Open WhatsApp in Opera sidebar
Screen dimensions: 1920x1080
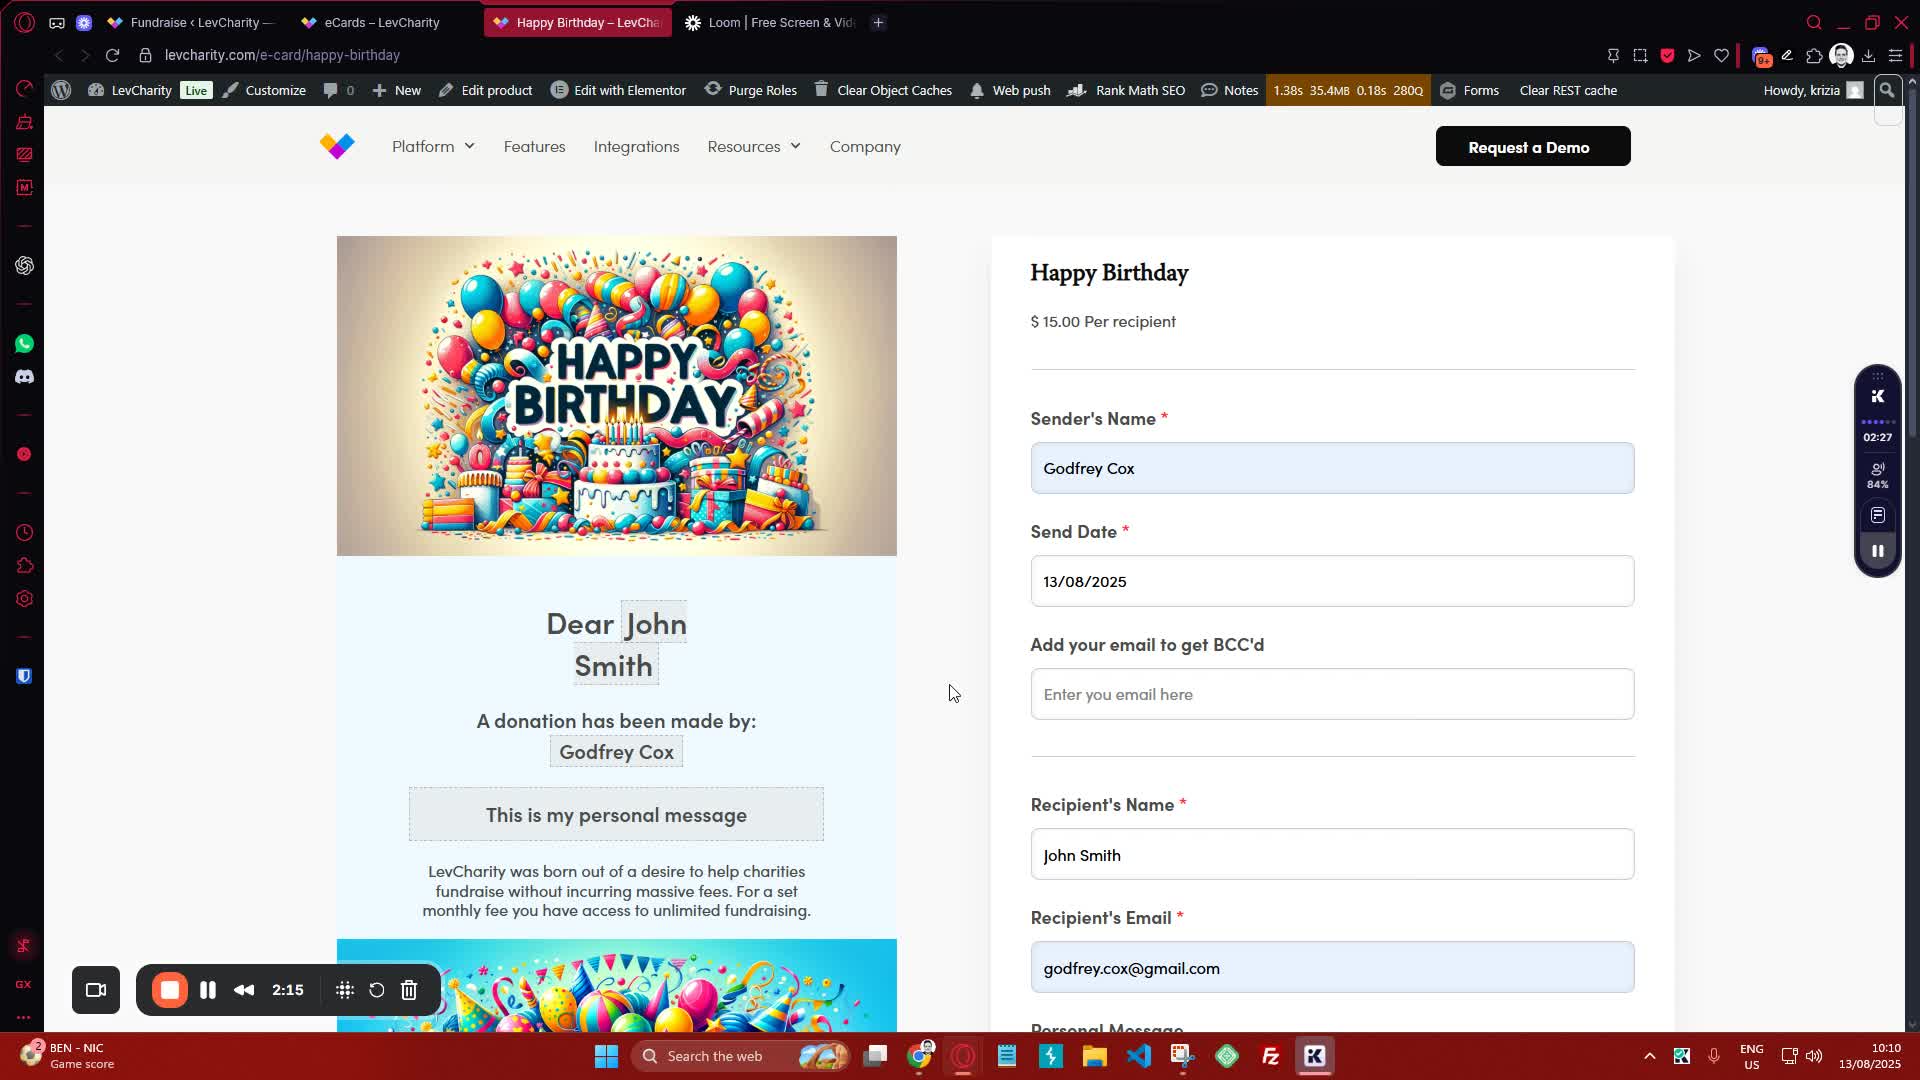pyautogui.click(x=24, y=344)
